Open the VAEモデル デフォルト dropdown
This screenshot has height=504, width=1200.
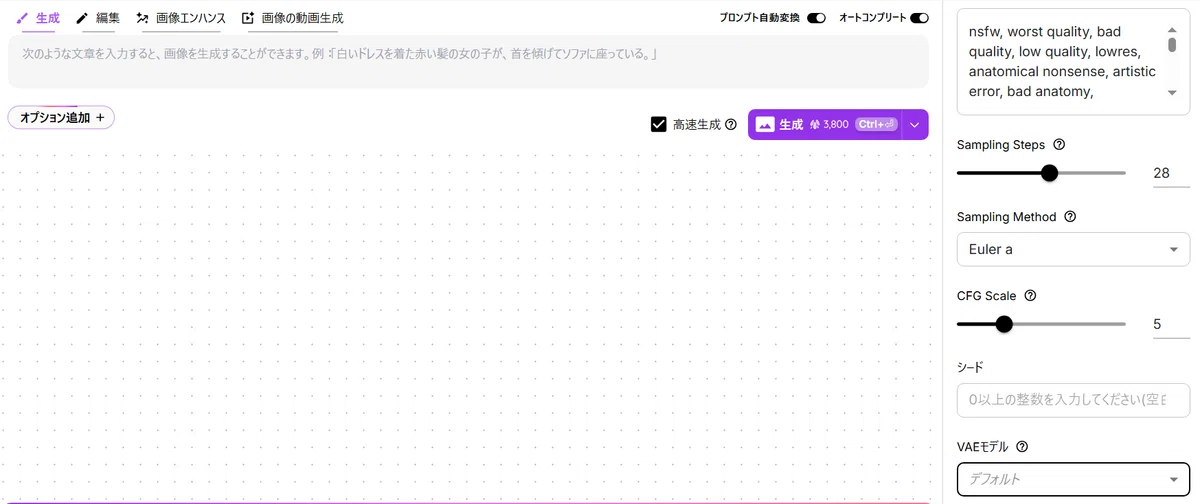tap(1073, 479)
